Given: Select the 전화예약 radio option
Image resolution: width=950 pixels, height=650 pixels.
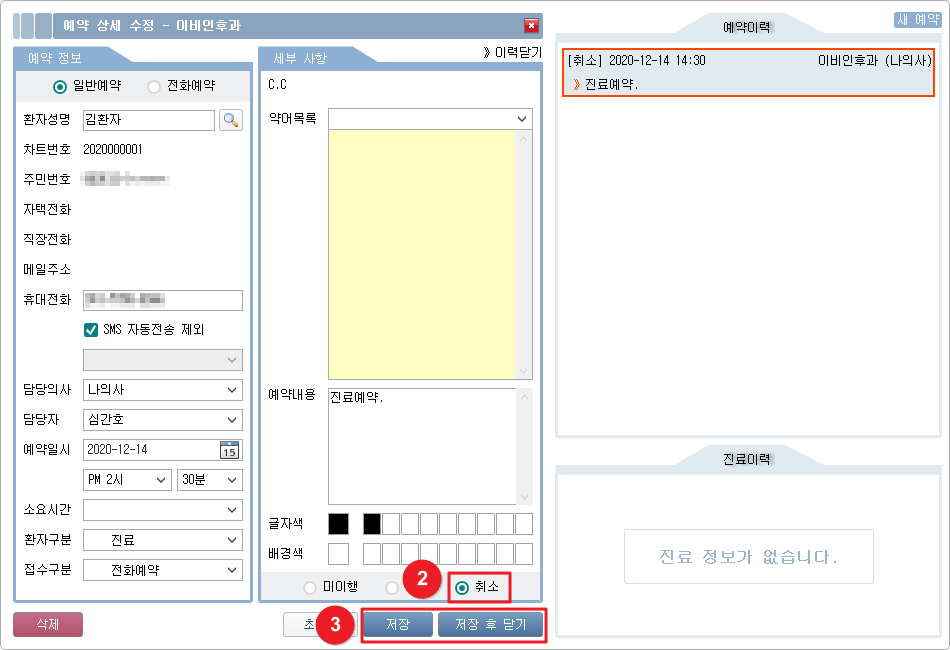Looking at the screenshot, I should click(154, 87).
